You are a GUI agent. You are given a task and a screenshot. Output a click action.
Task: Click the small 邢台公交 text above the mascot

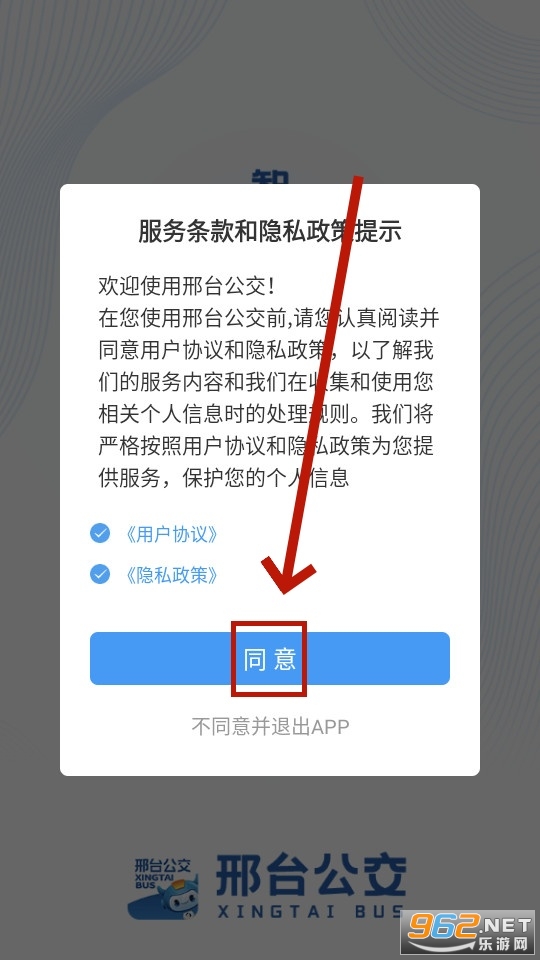162,865
